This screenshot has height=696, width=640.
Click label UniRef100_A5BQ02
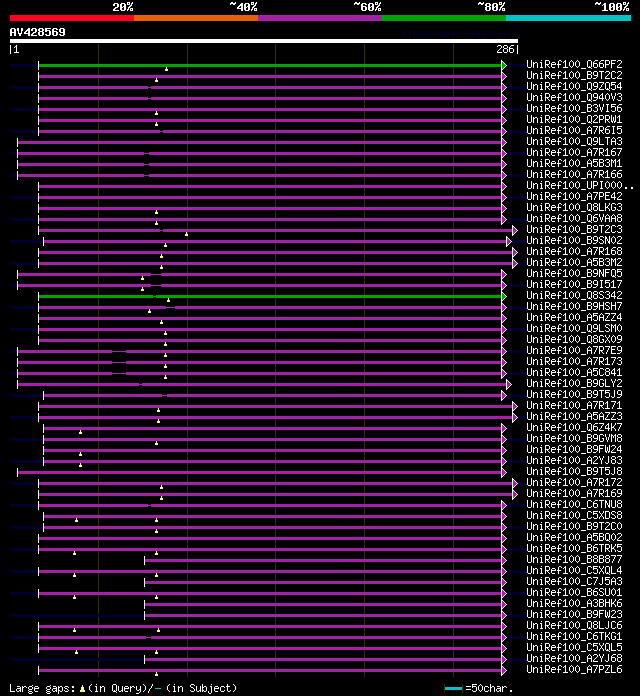574,538
